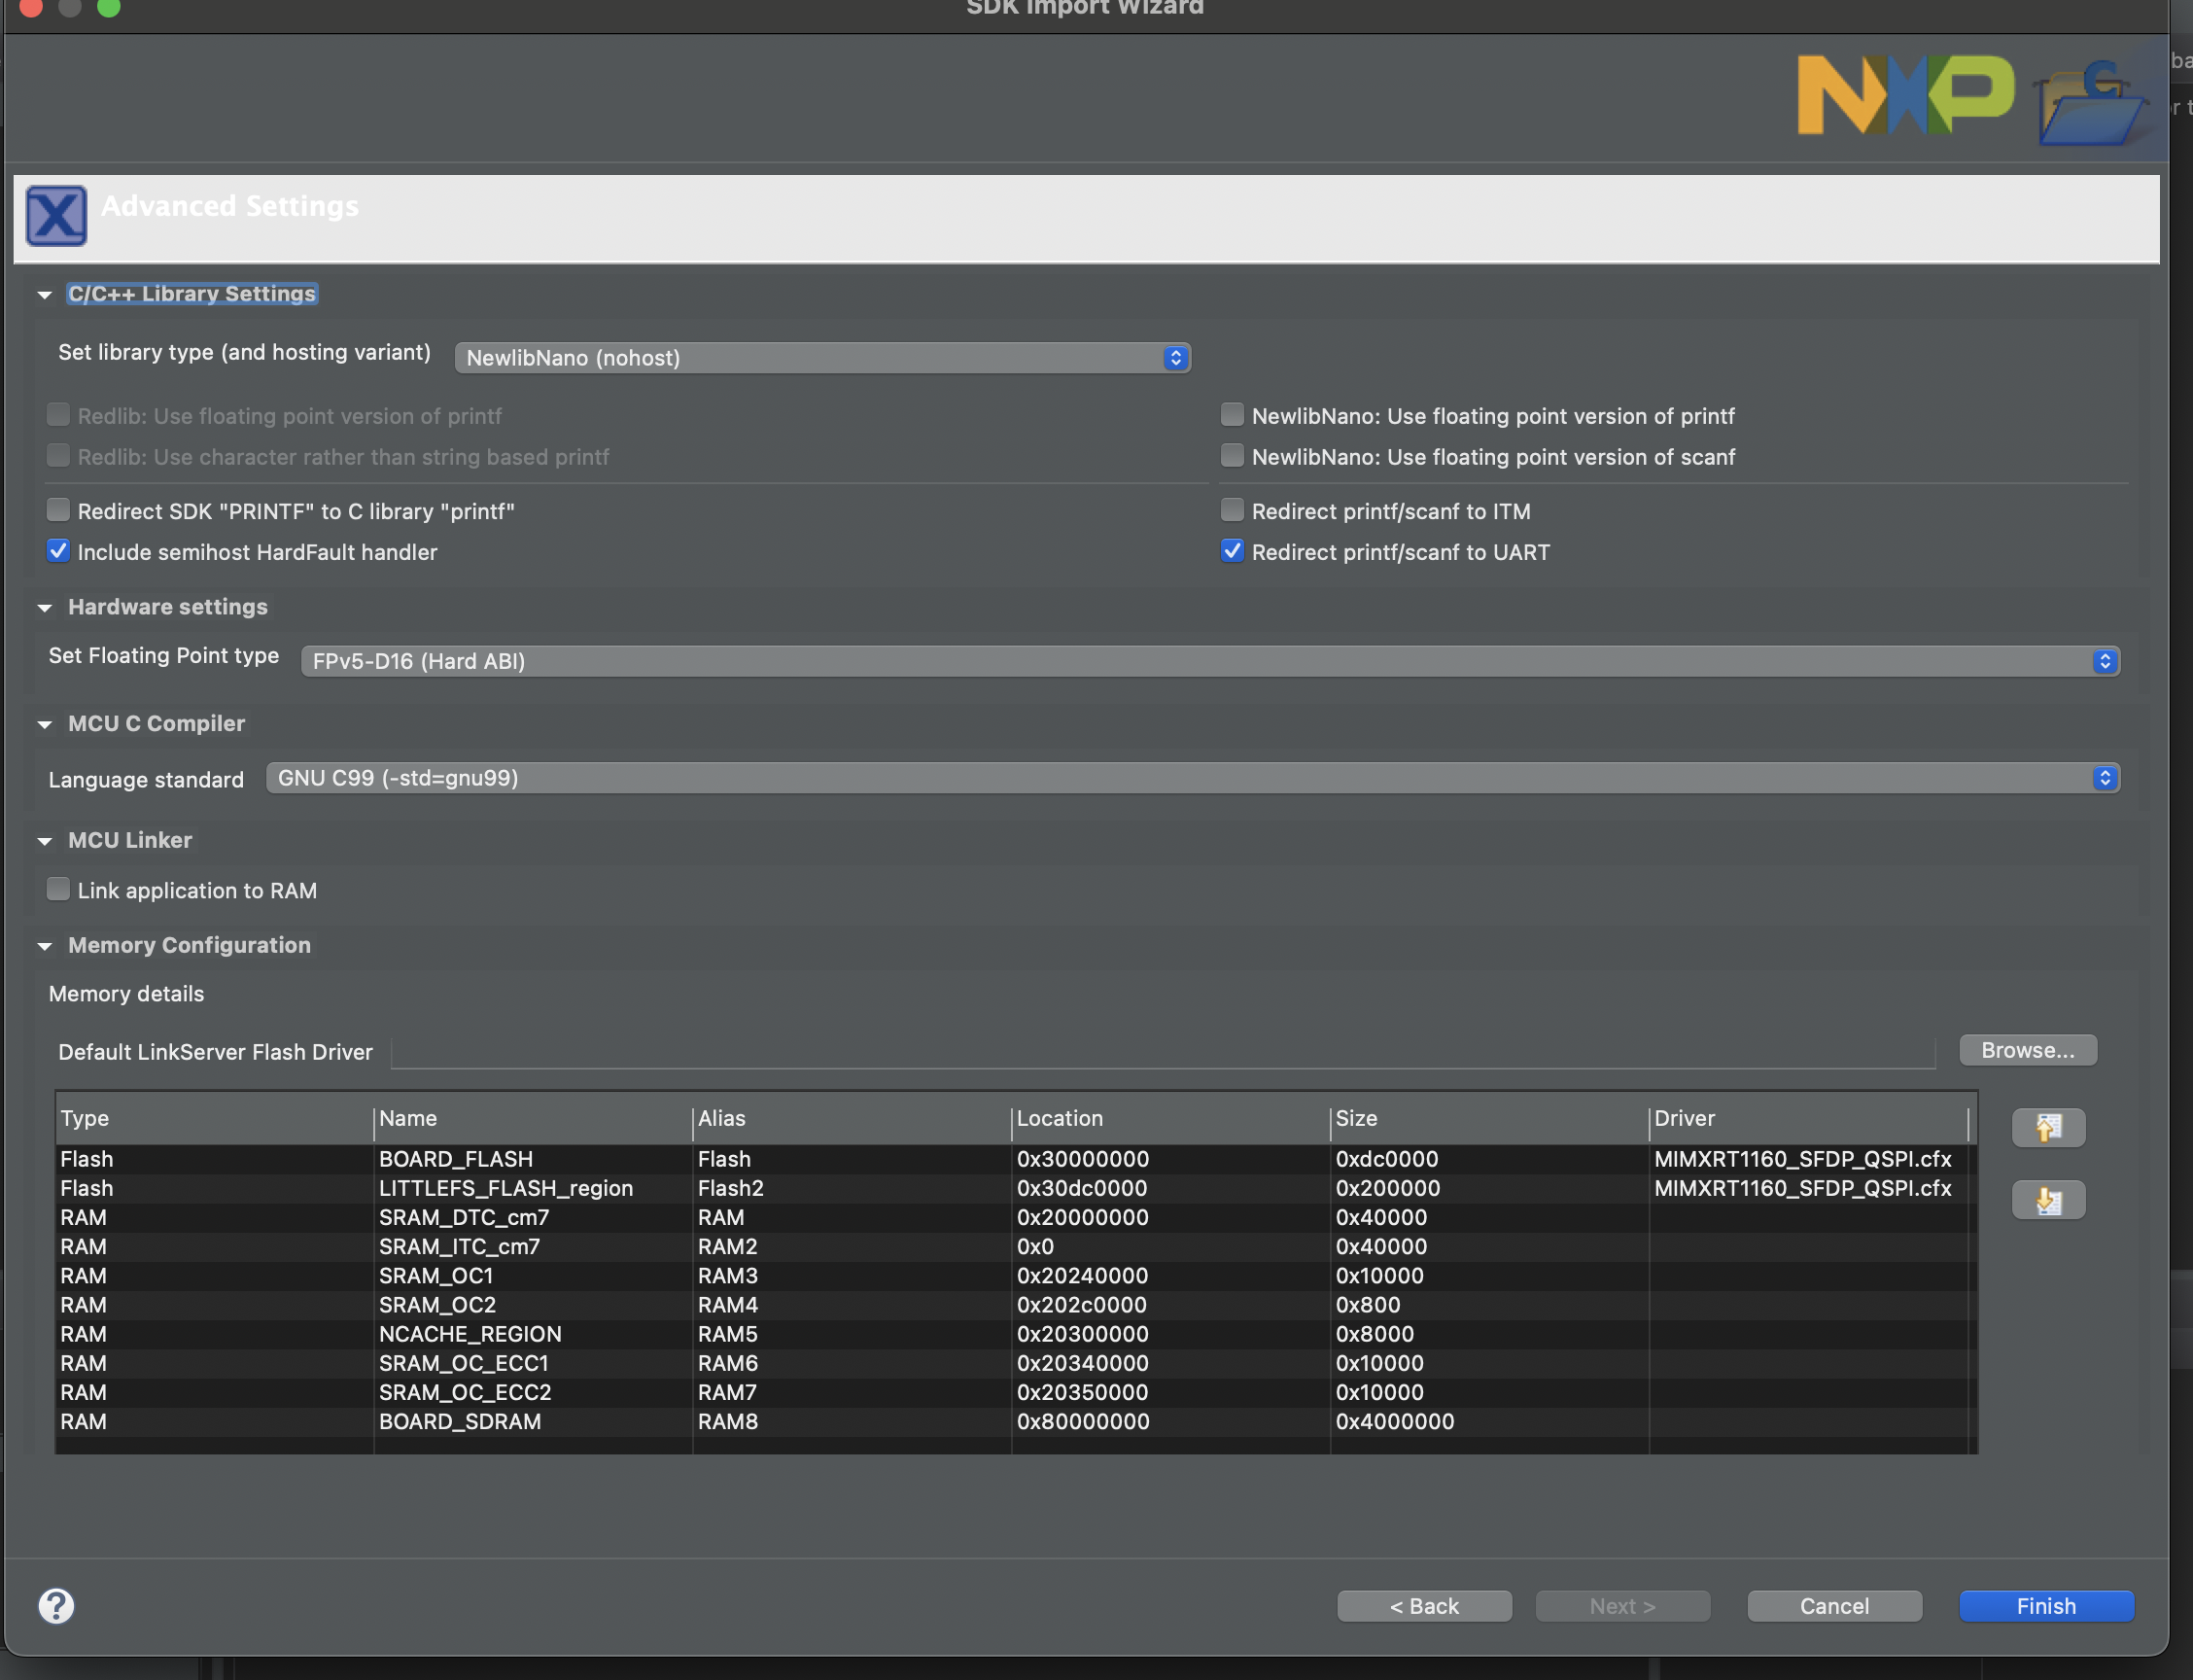Collapse the Hardware settings section
2193x1680 pixels.
pos(45,607)
